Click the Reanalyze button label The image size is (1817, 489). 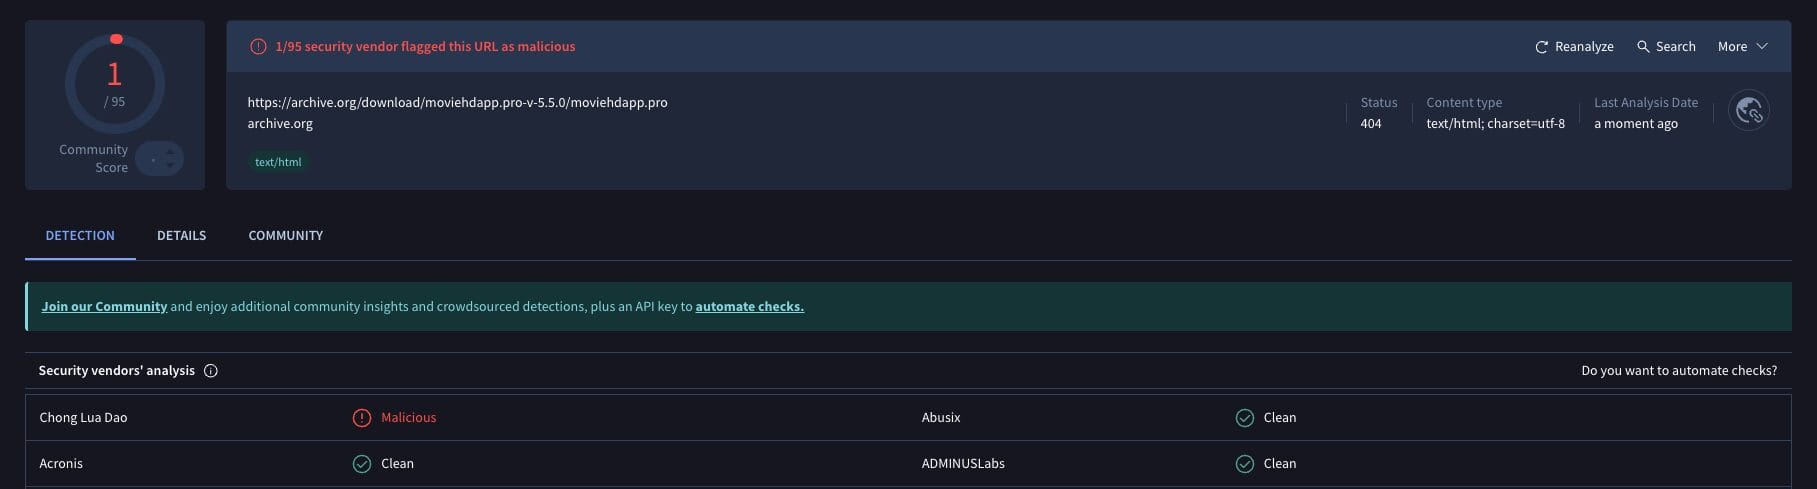1584,47
